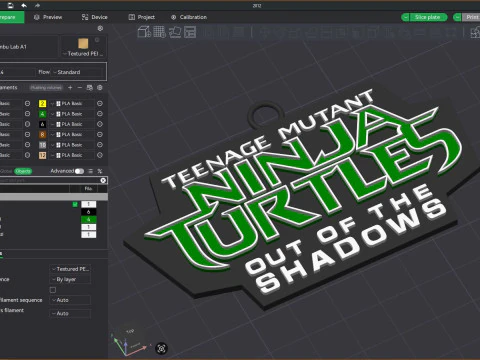This screenshot has width=480, height=360.
Task: Open filament settings gear beside sync icon
Action: point(100,88)
